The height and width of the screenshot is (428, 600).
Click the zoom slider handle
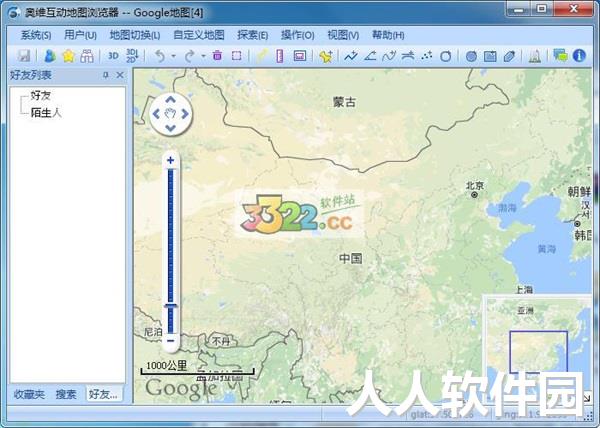(x=171, y=306)
